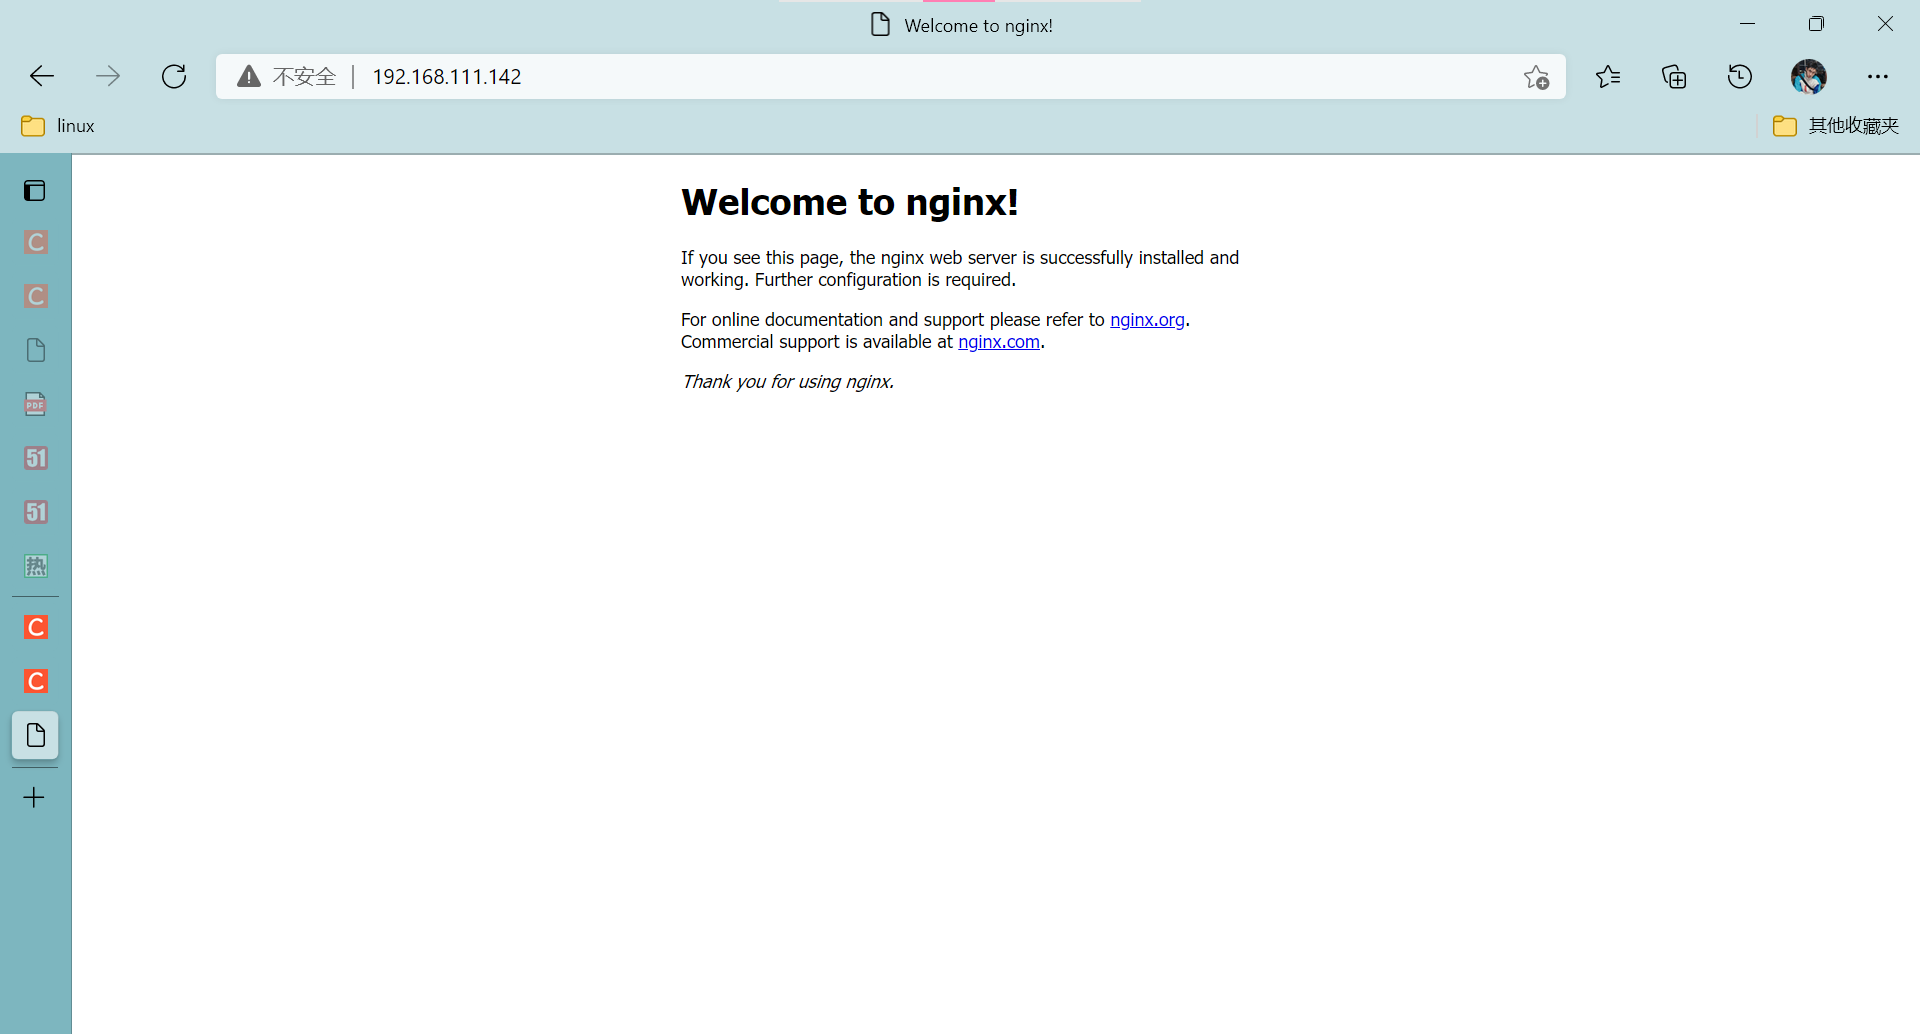This screenshot has height=1034, width=1920.
Task: Open the Settings and more ellipsis menu
Action: tap(1878, 77)
